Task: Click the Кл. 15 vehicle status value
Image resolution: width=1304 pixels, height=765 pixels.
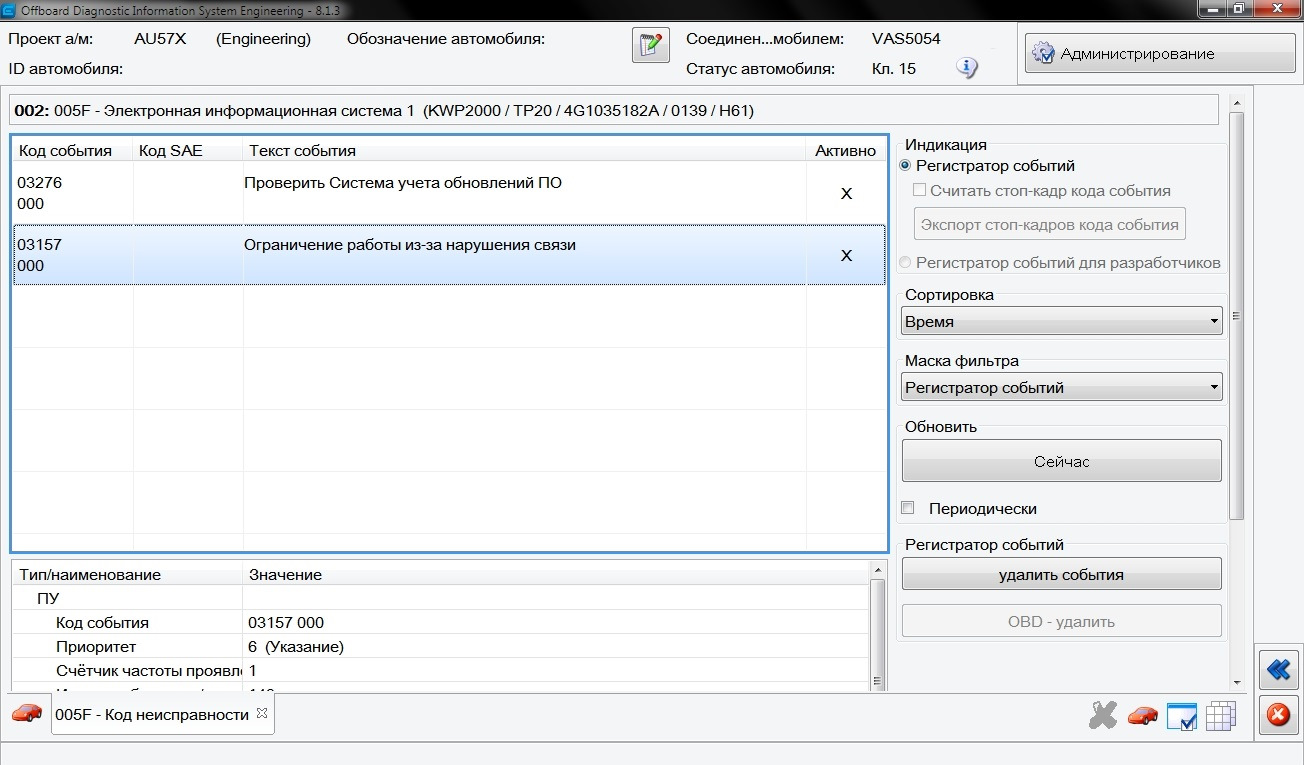Action: point(894,69)
